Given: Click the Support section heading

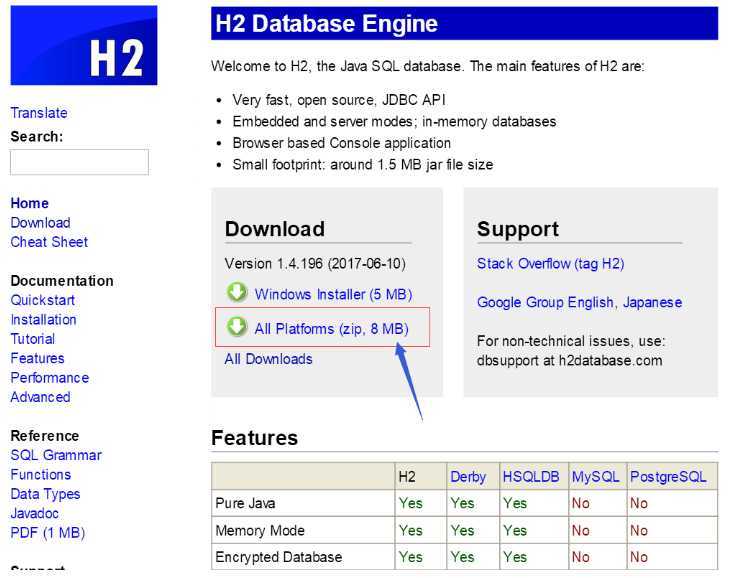Looking at the screenshot, I should [x=518, y=229].
